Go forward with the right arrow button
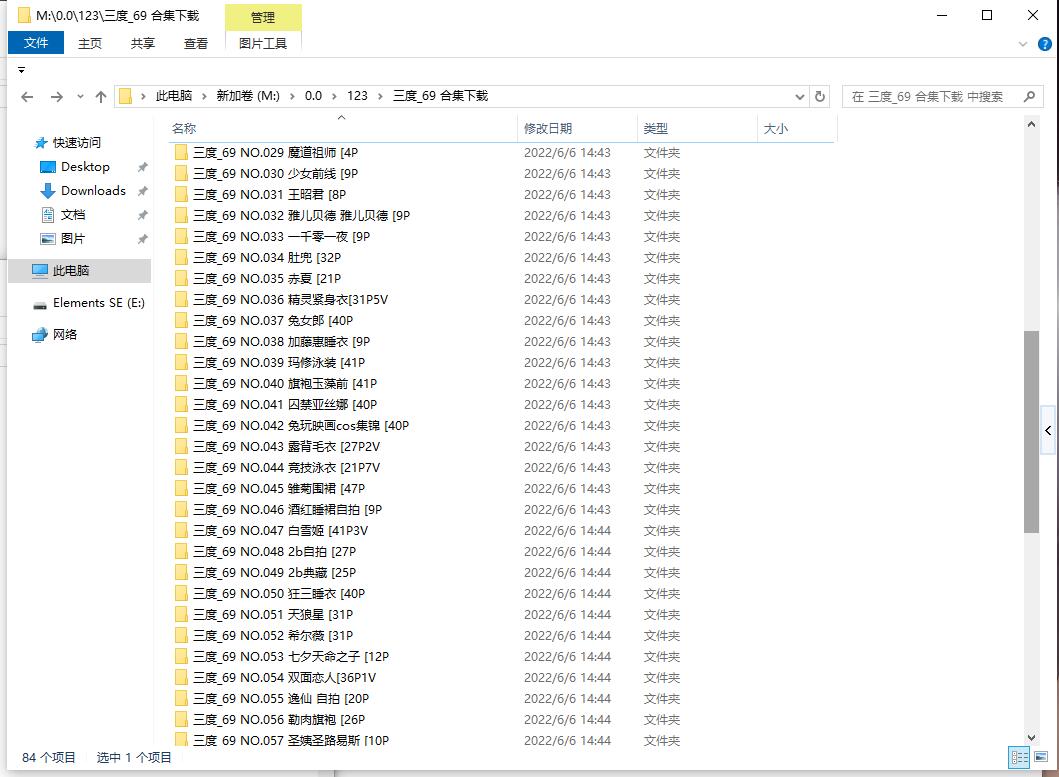 point(57,97)
